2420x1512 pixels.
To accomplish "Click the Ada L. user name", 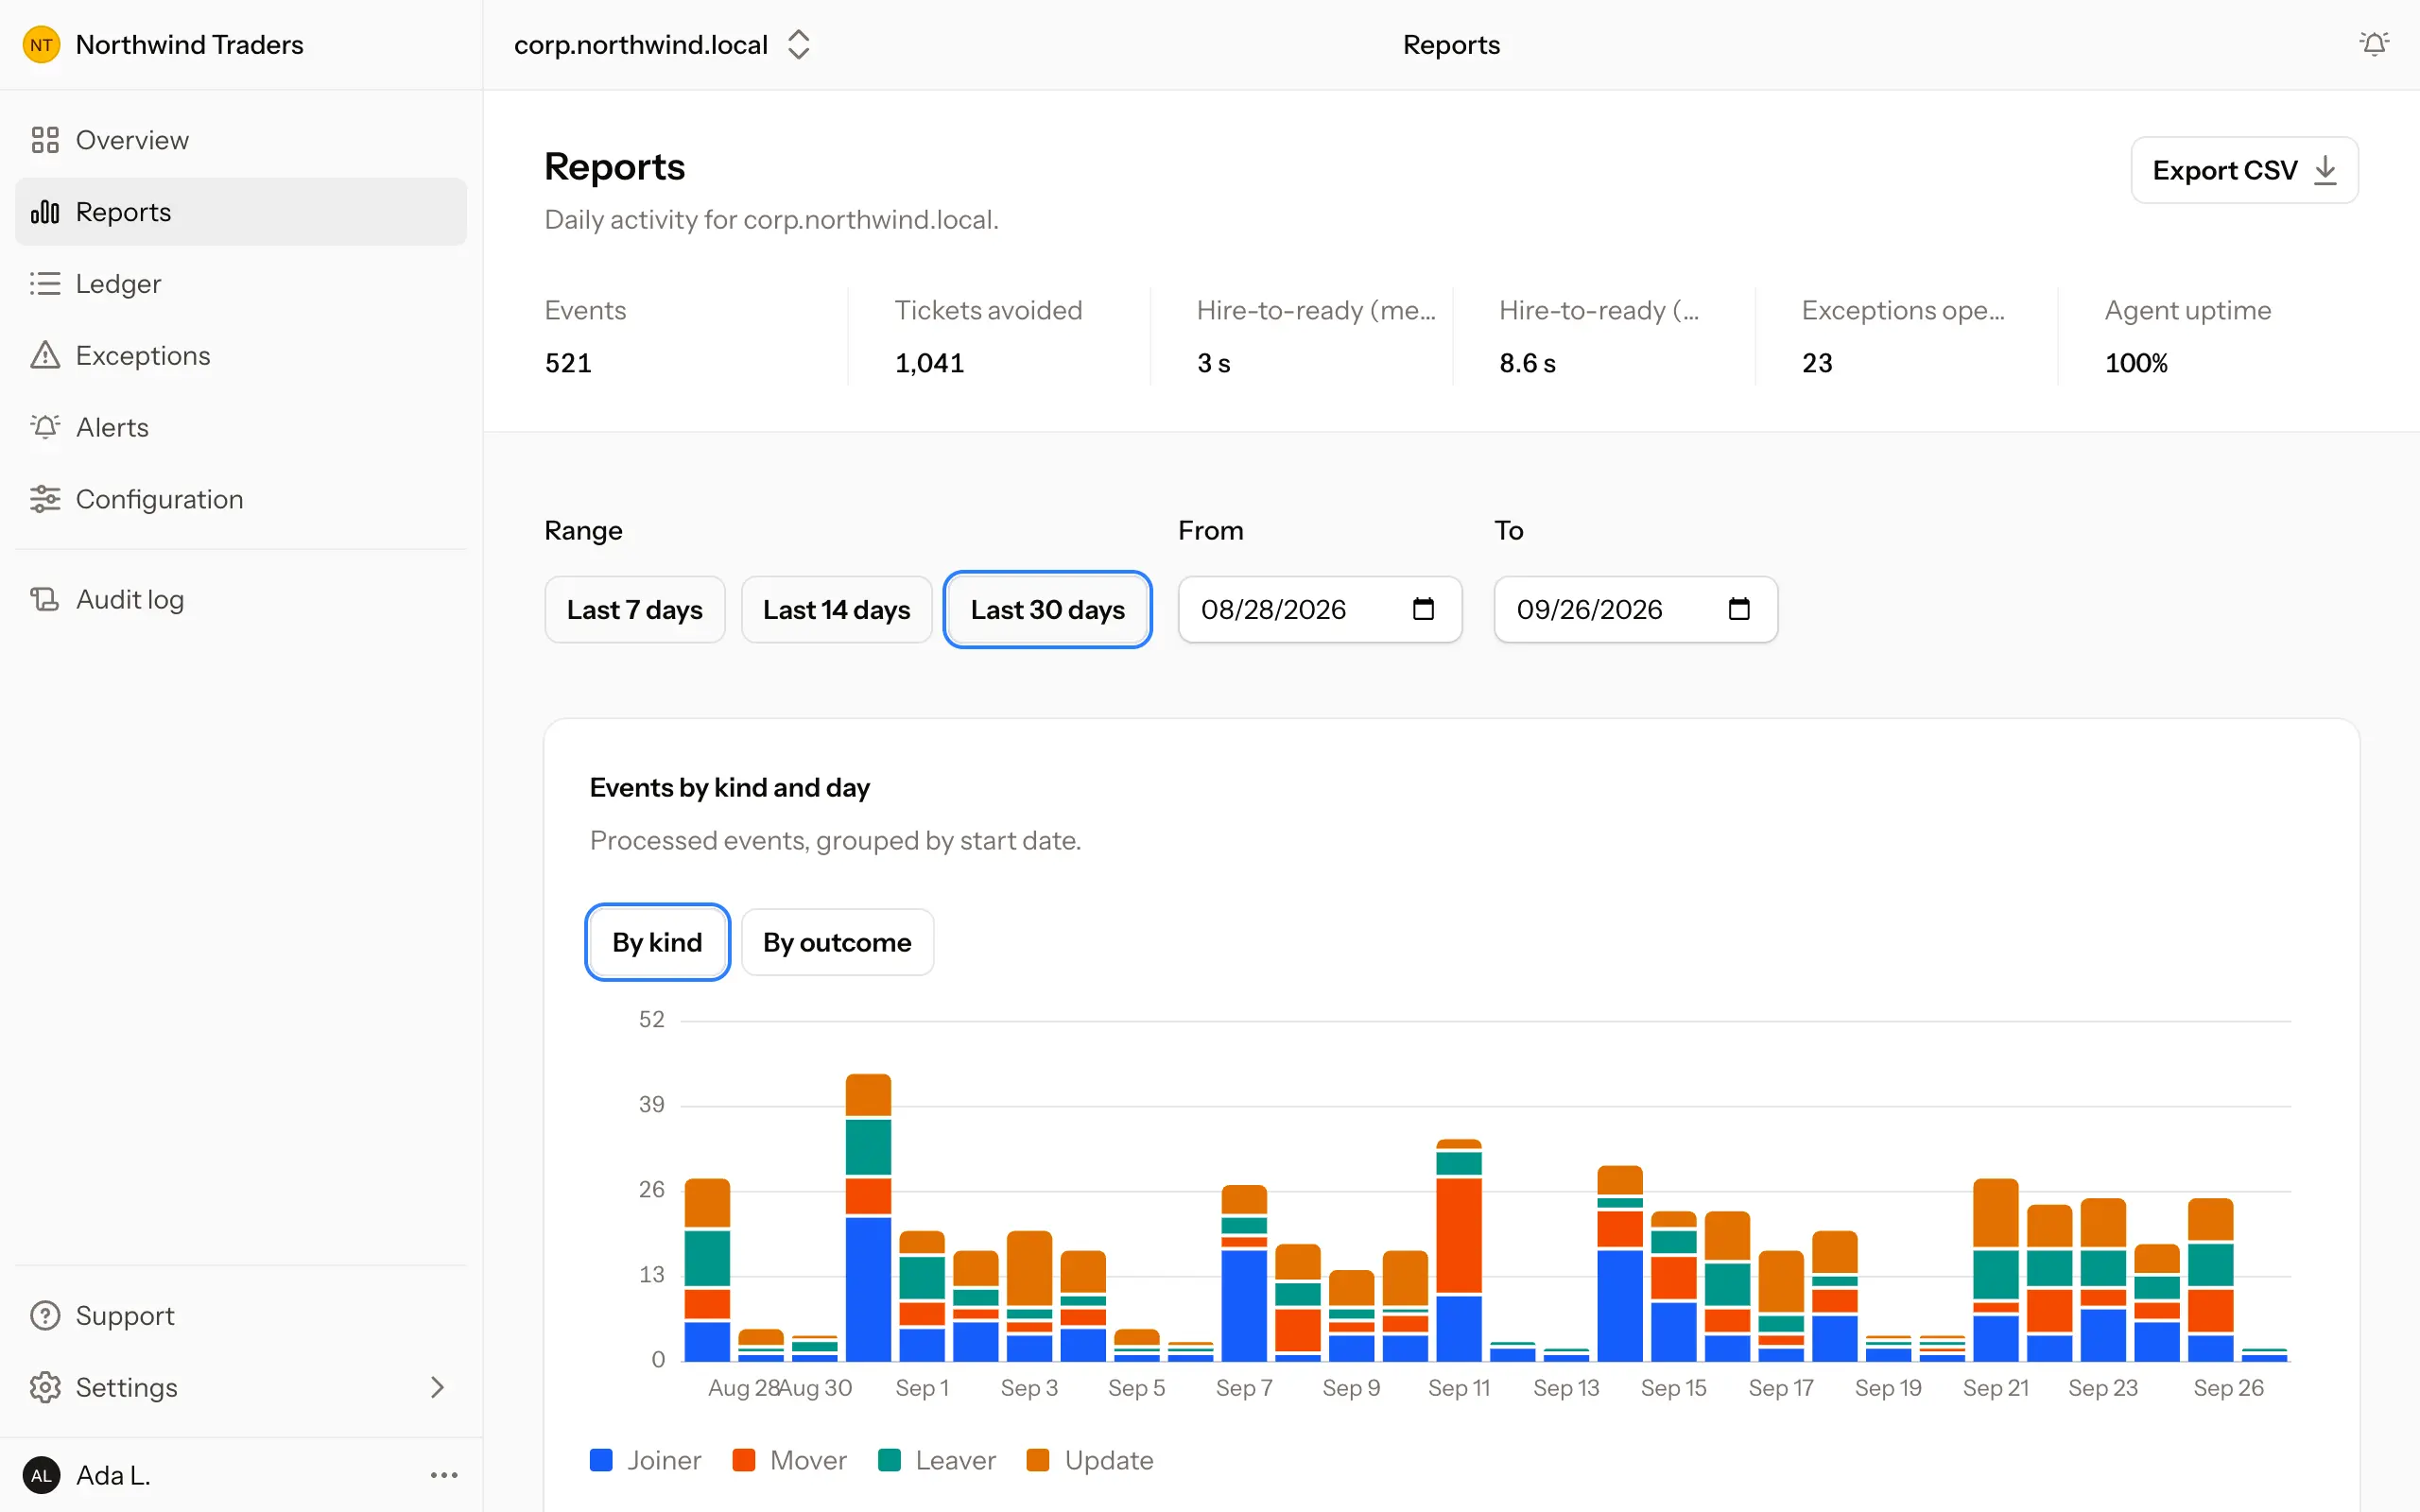I will coord(113,1475).
